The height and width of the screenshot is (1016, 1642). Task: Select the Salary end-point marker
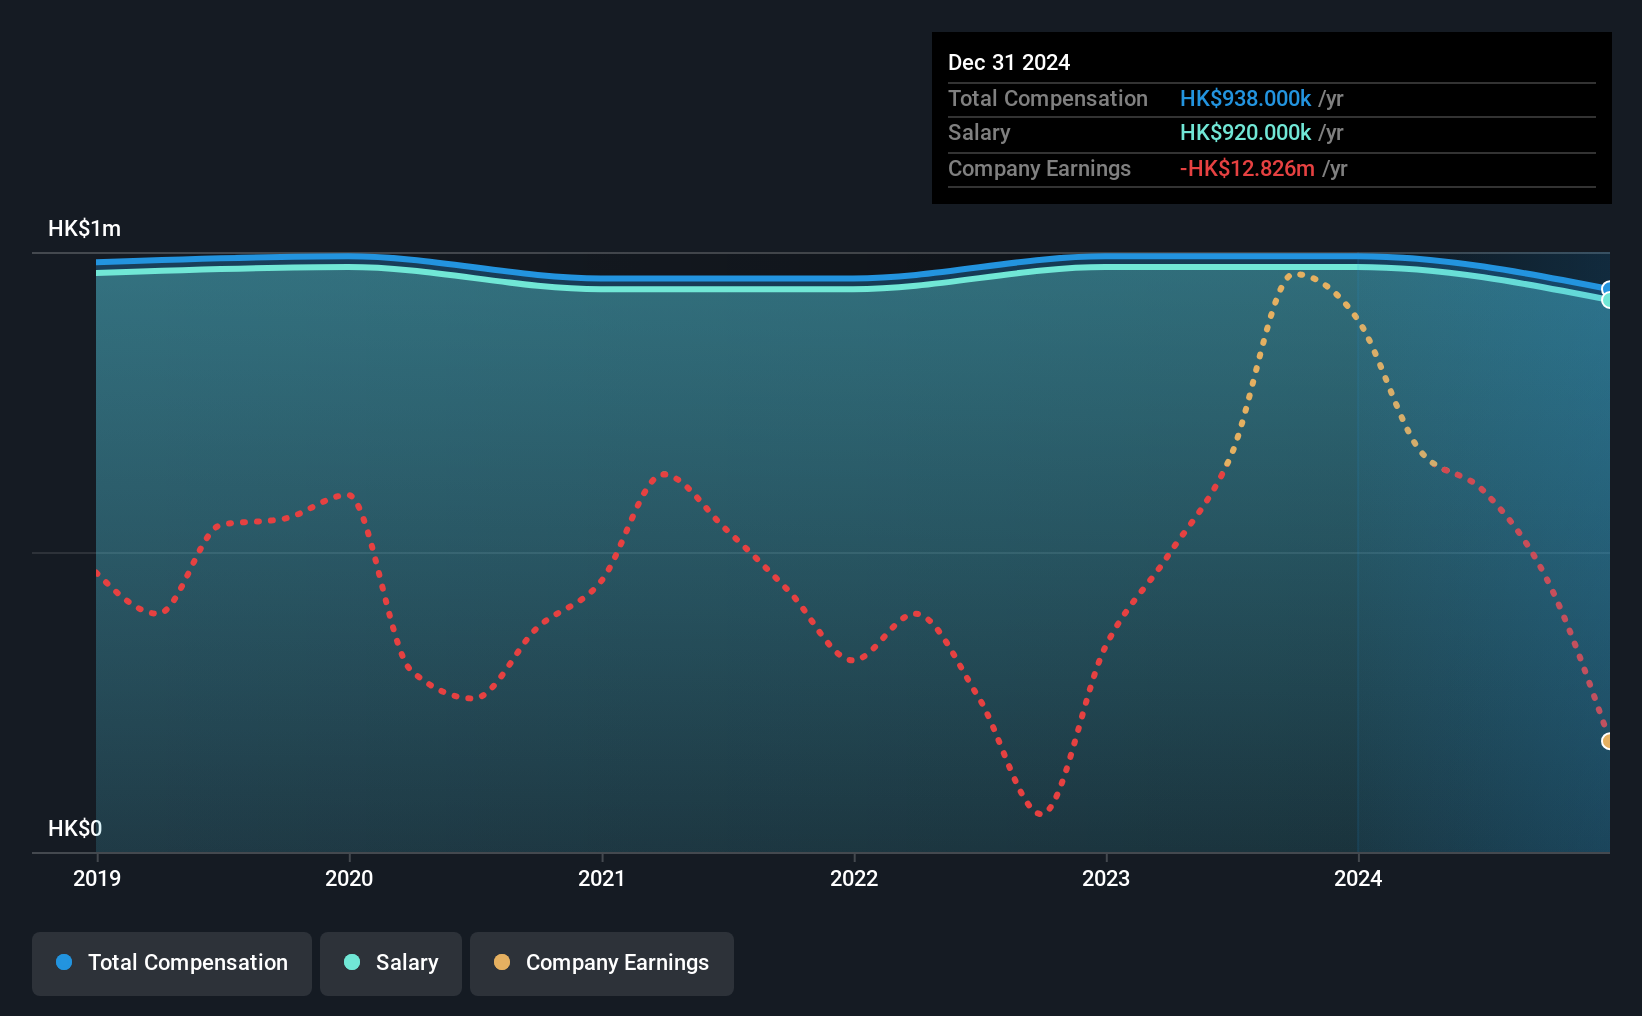1607,300
